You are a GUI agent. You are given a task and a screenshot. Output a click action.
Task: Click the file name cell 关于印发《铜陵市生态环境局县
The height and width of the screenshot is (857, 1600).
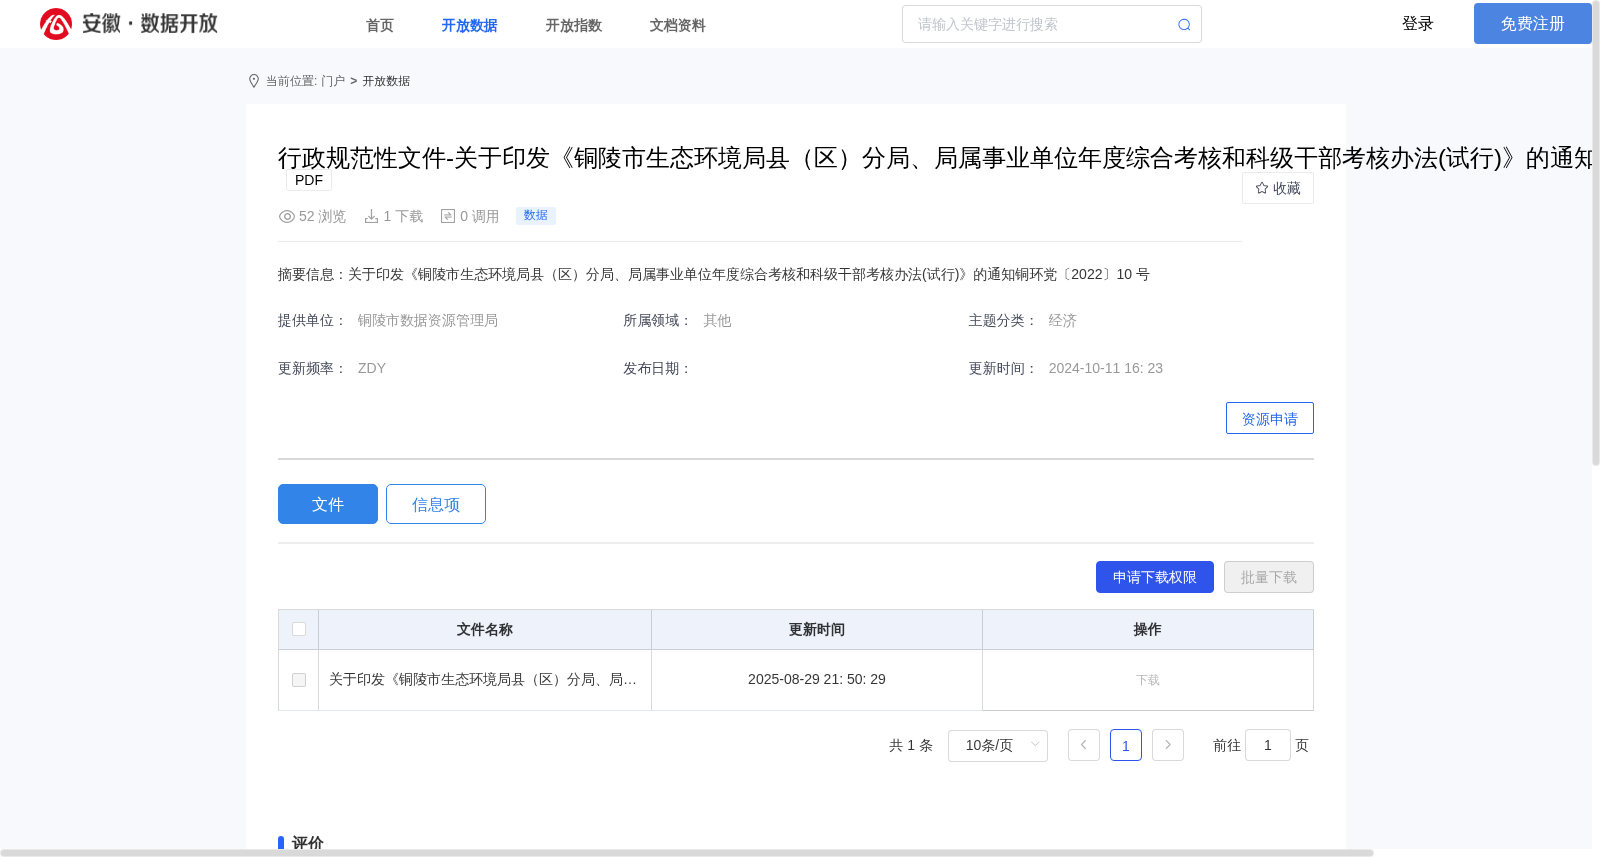click(483, 680)
